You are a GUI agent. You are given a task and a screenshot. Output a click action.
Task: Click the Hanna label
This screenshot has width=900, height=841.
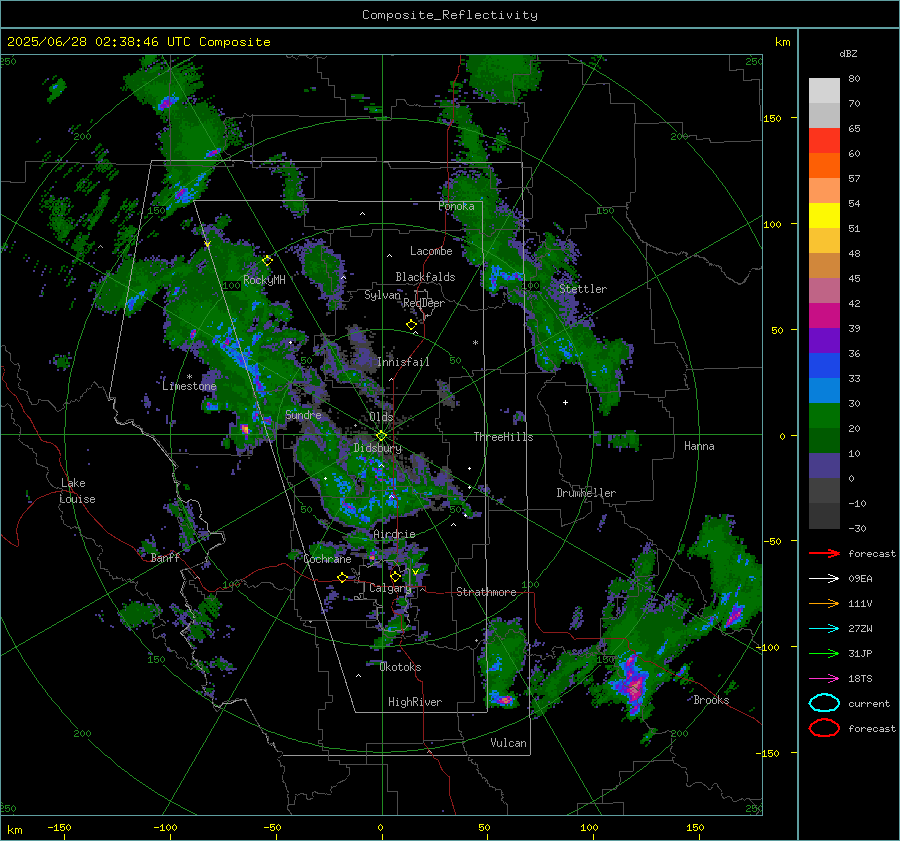click(x=699, y=446)
